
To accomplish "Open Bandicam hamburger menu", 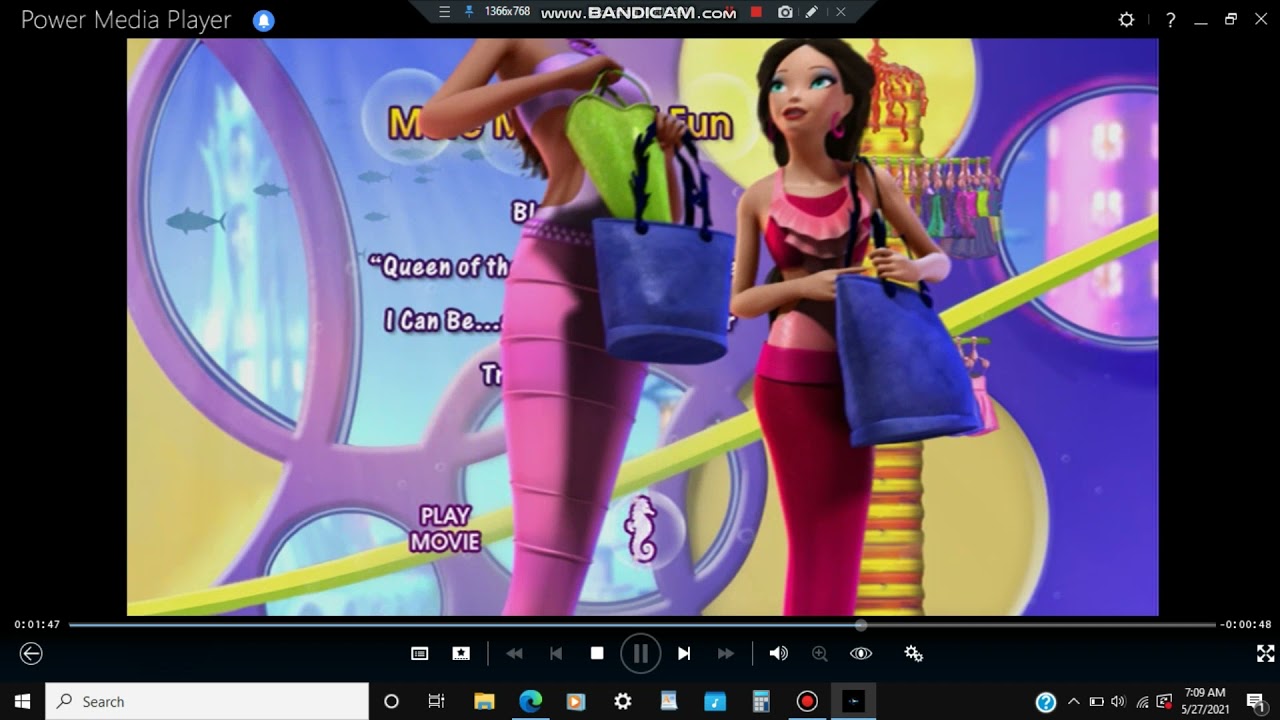I will point(445,12).
